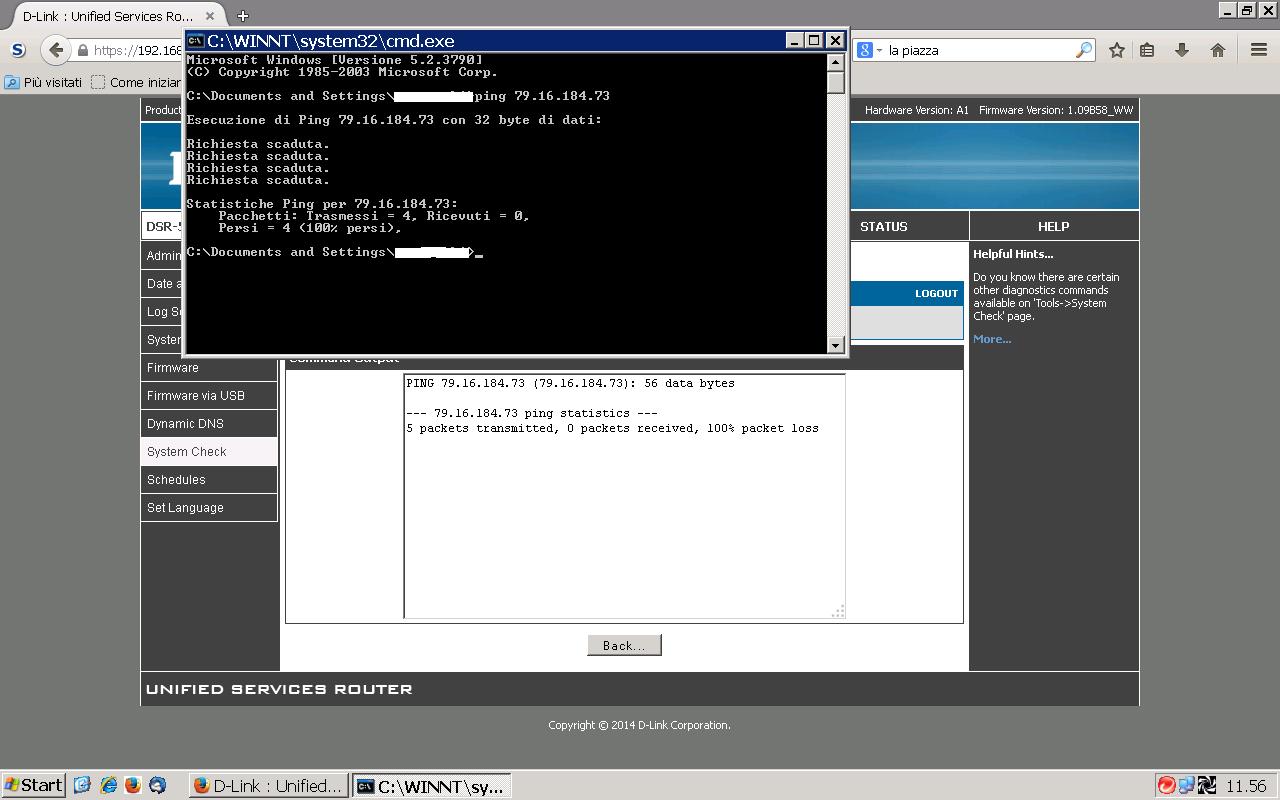Restore down the Firefox browser window
The image size is (1280, 800).
click(1247, 10)
